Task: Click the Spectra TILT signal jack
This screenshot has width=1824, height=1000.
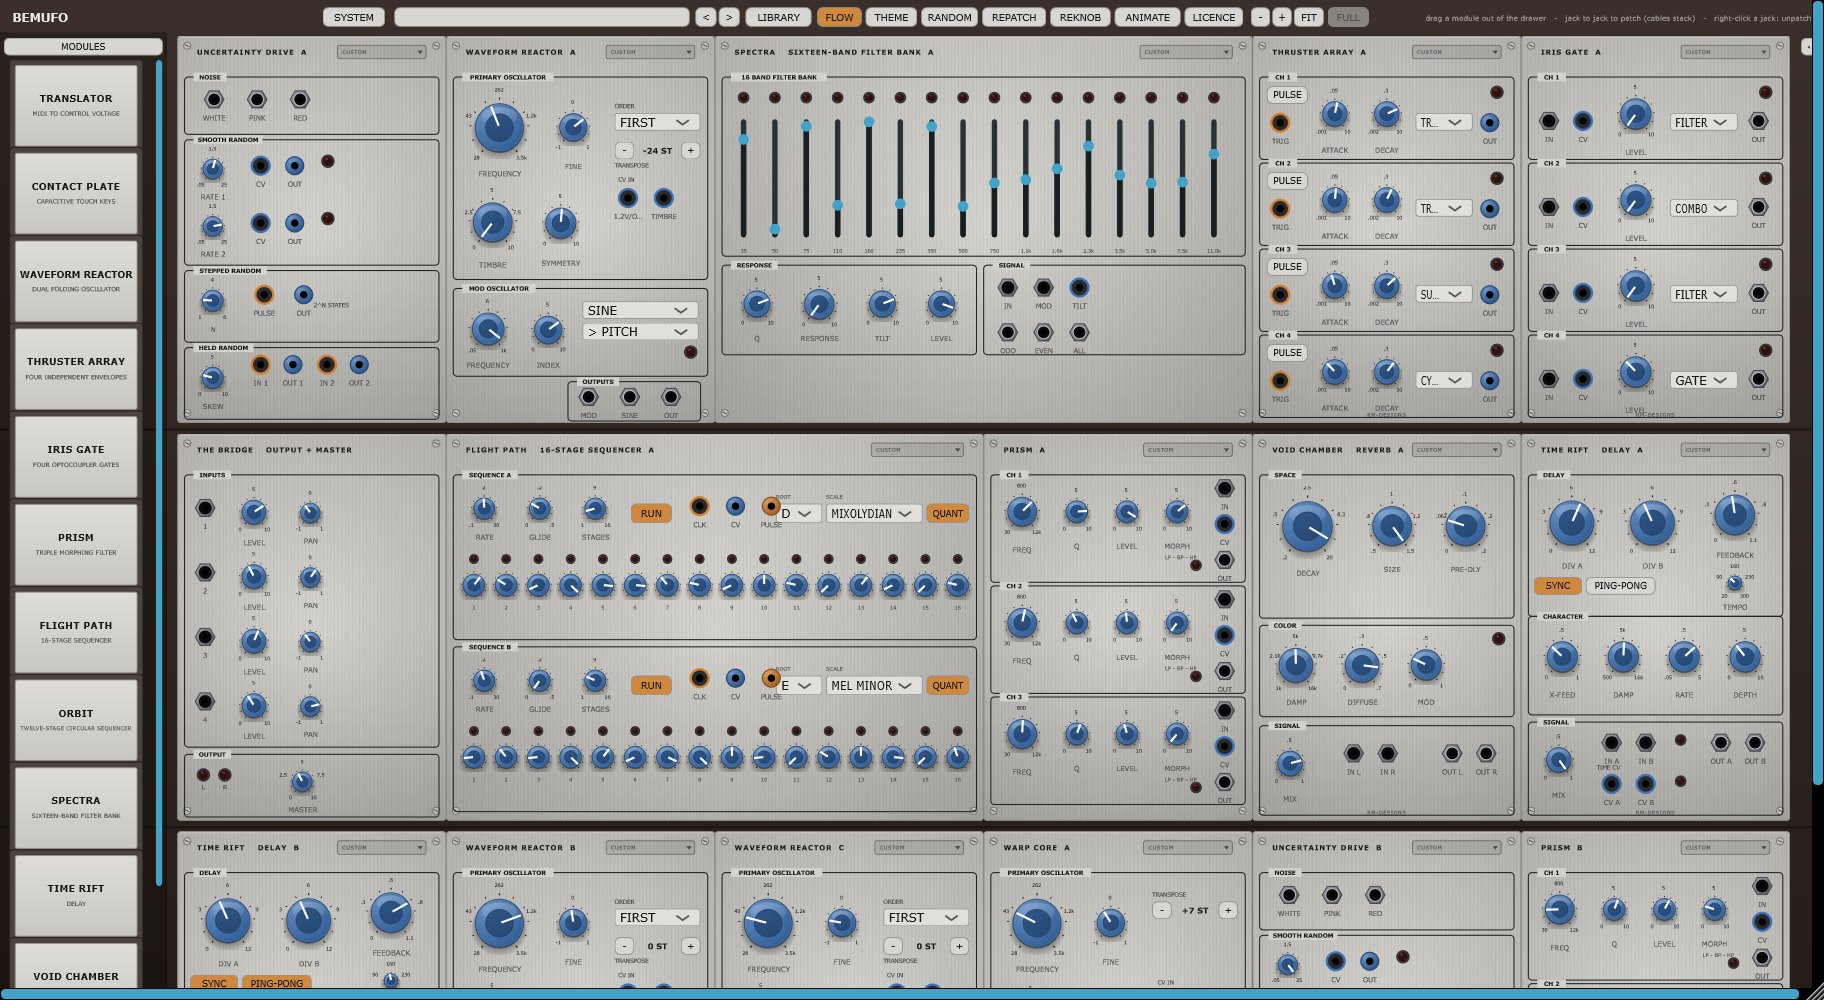Action: (x=1079, y=288)
